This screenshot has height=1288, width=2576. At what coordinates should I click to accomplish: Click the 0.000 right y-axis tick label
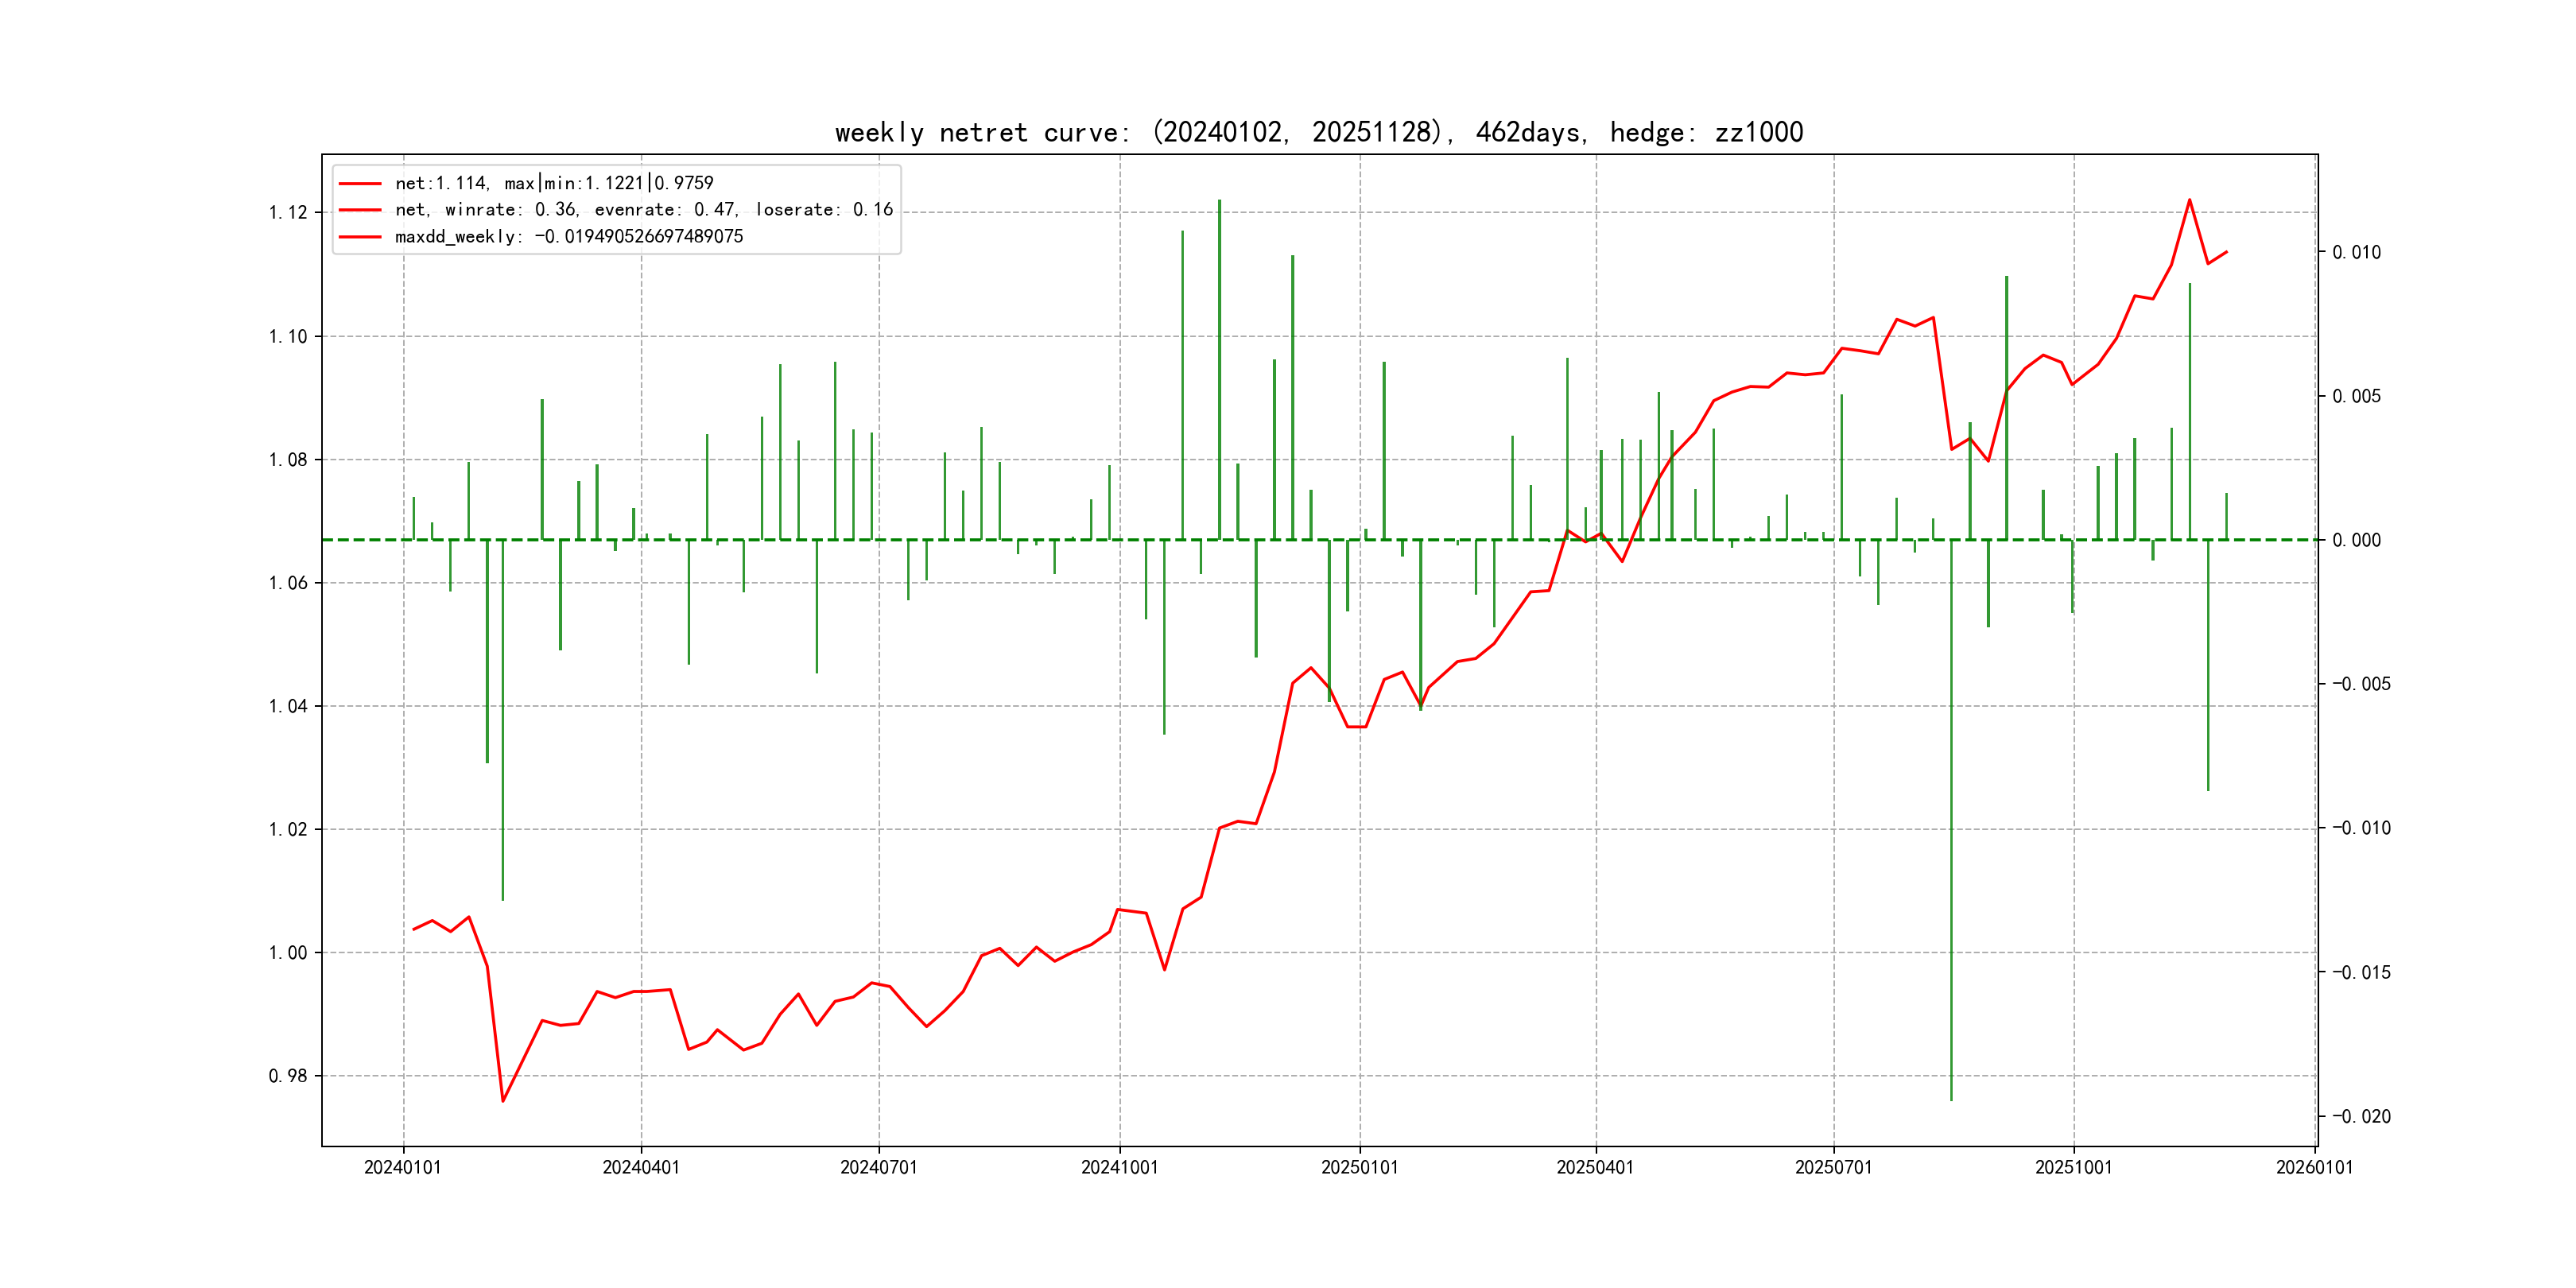pyautogui.click(x=2356, y=540)
